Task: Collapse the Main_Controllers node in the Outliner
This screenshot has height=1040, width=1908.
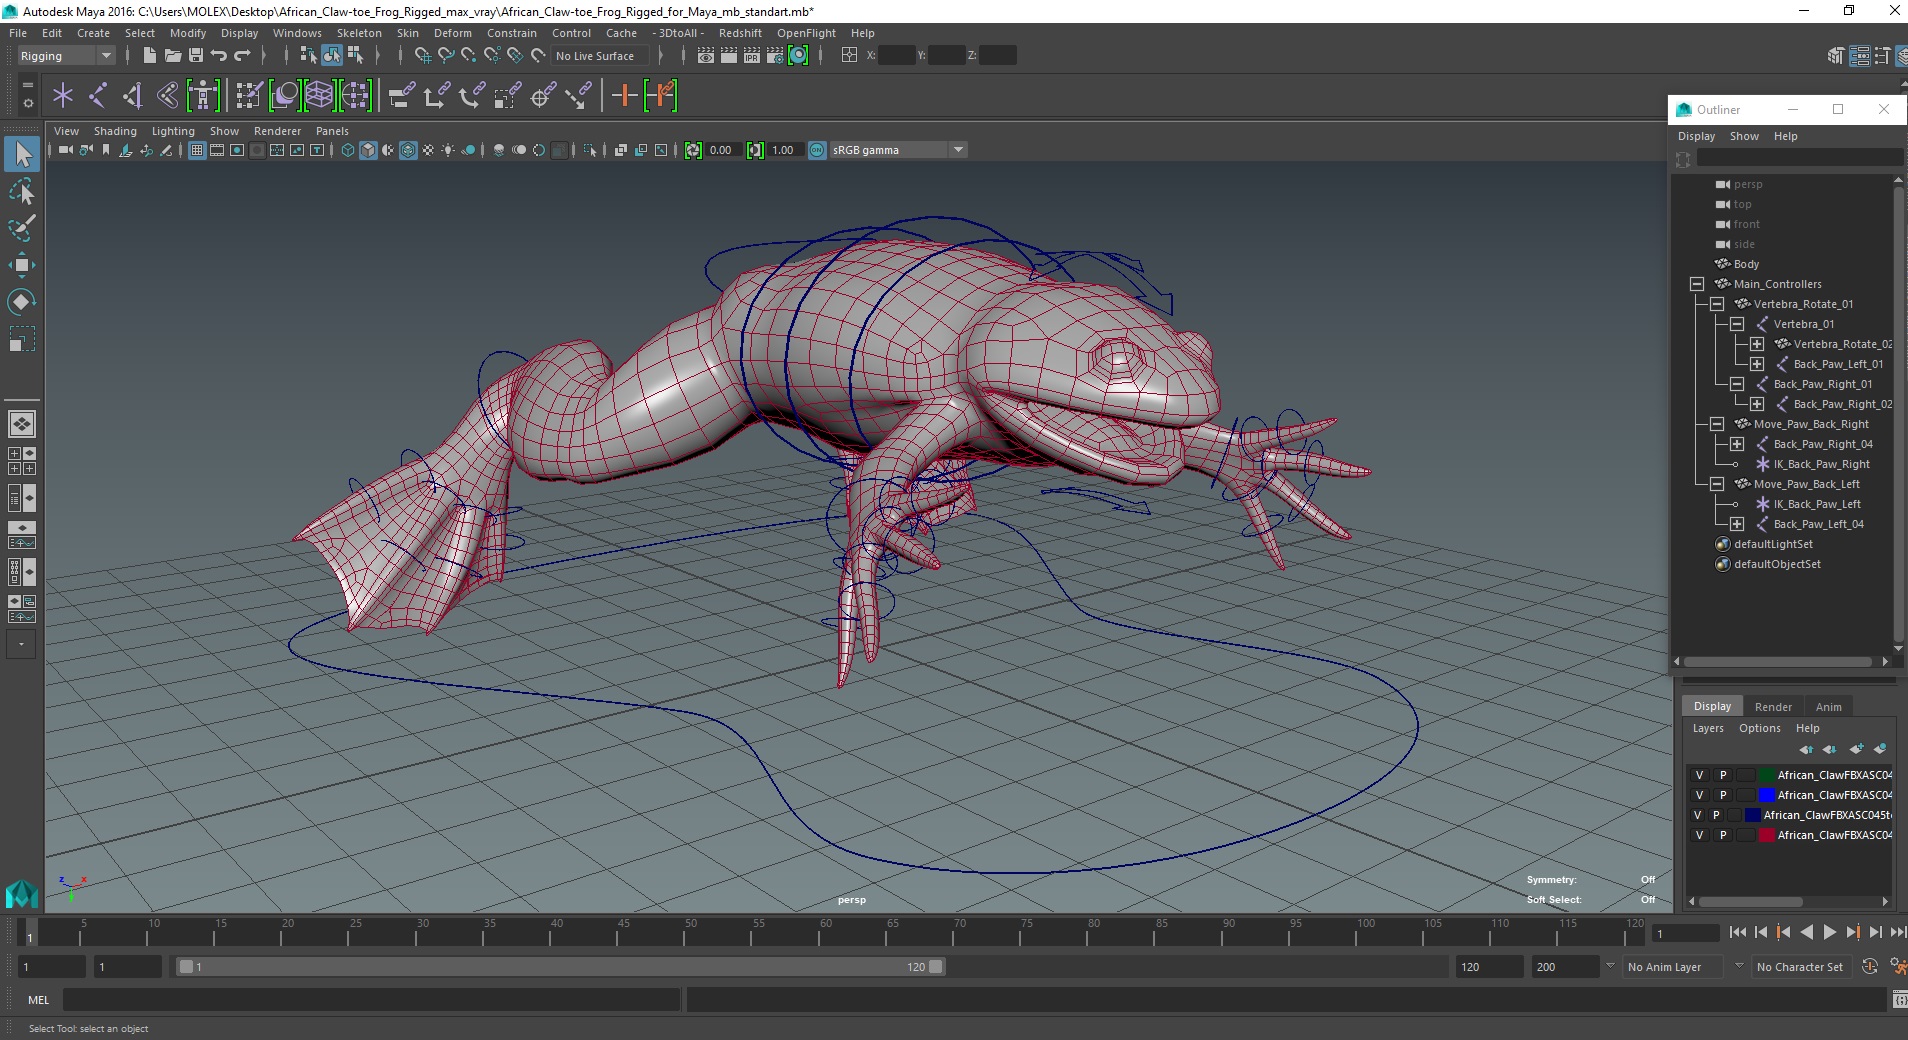Action: [x=1697, y=284]
